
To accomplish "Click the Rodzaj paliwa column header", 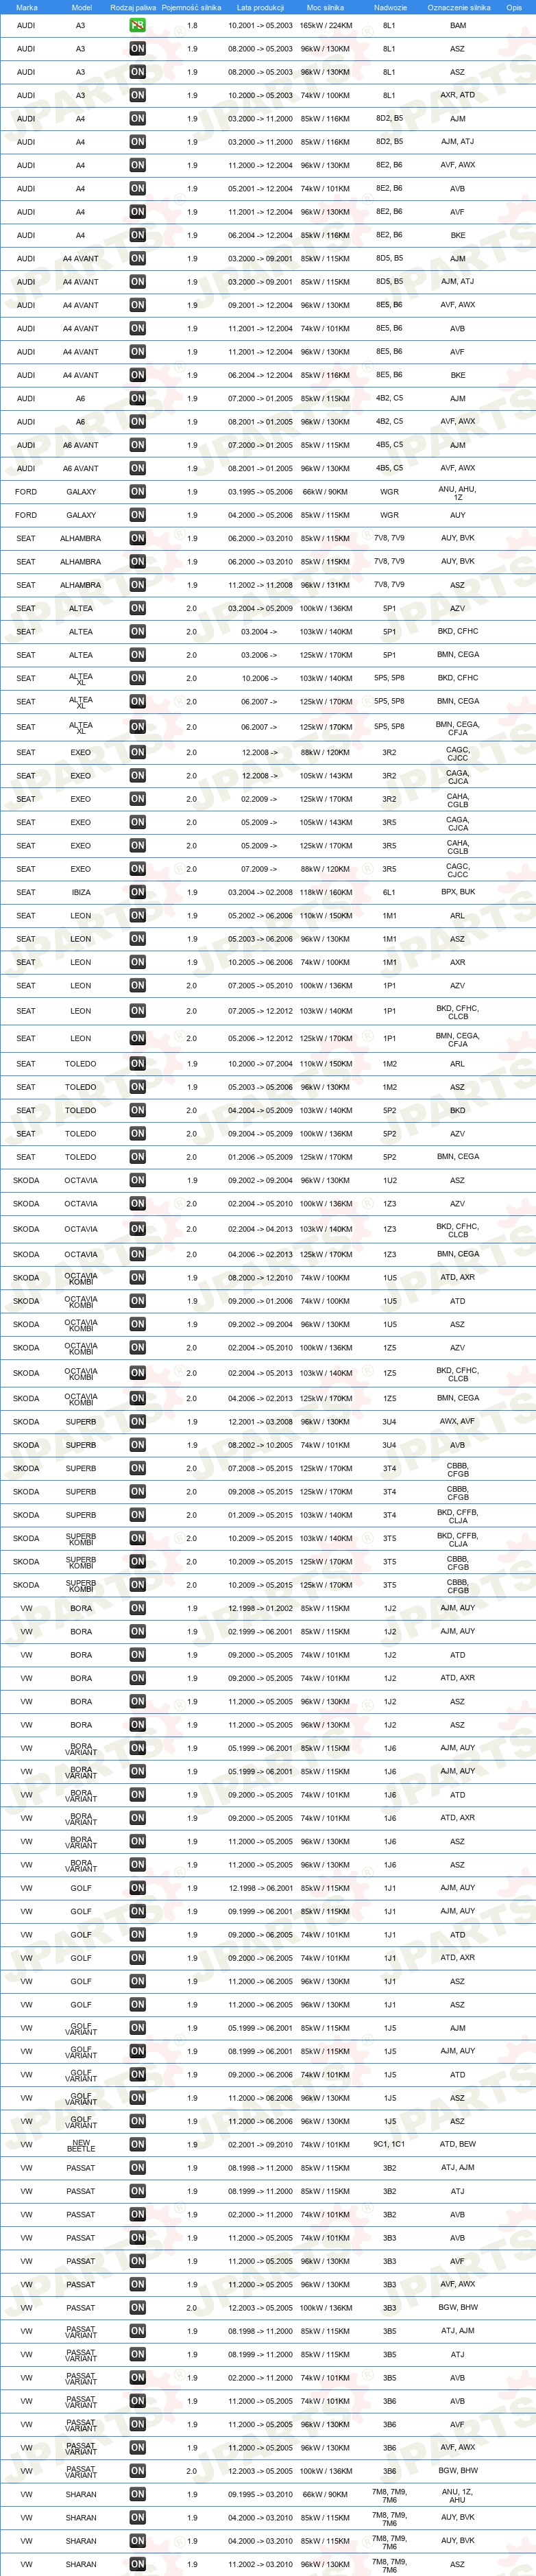I will 133,7.
